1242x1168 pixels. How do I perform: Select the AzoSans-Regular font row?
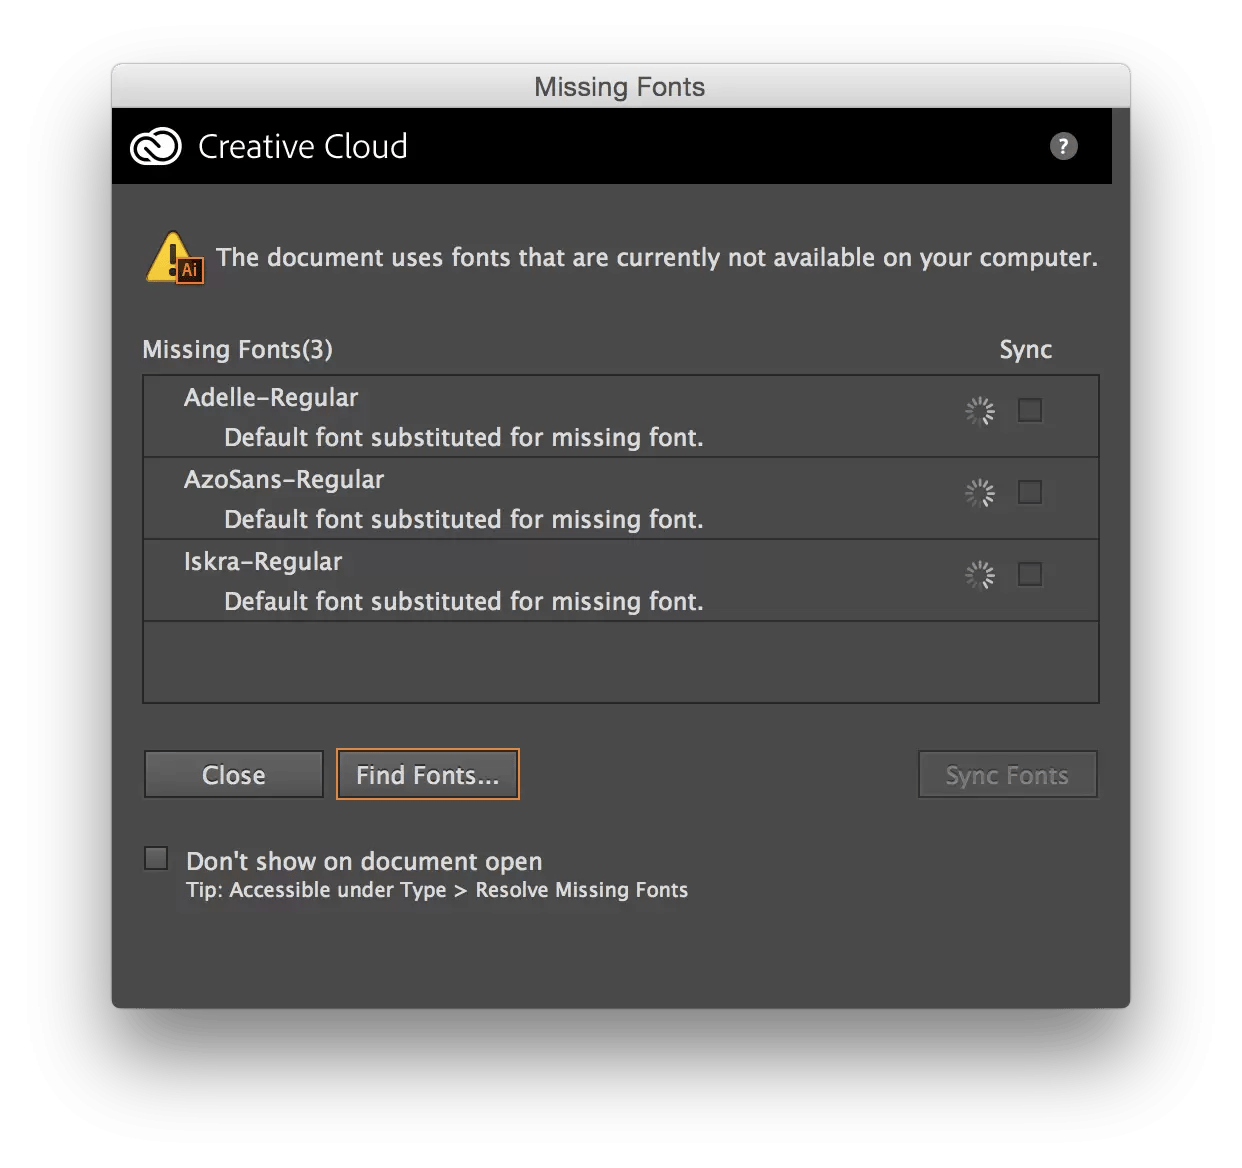click(621, 499)
